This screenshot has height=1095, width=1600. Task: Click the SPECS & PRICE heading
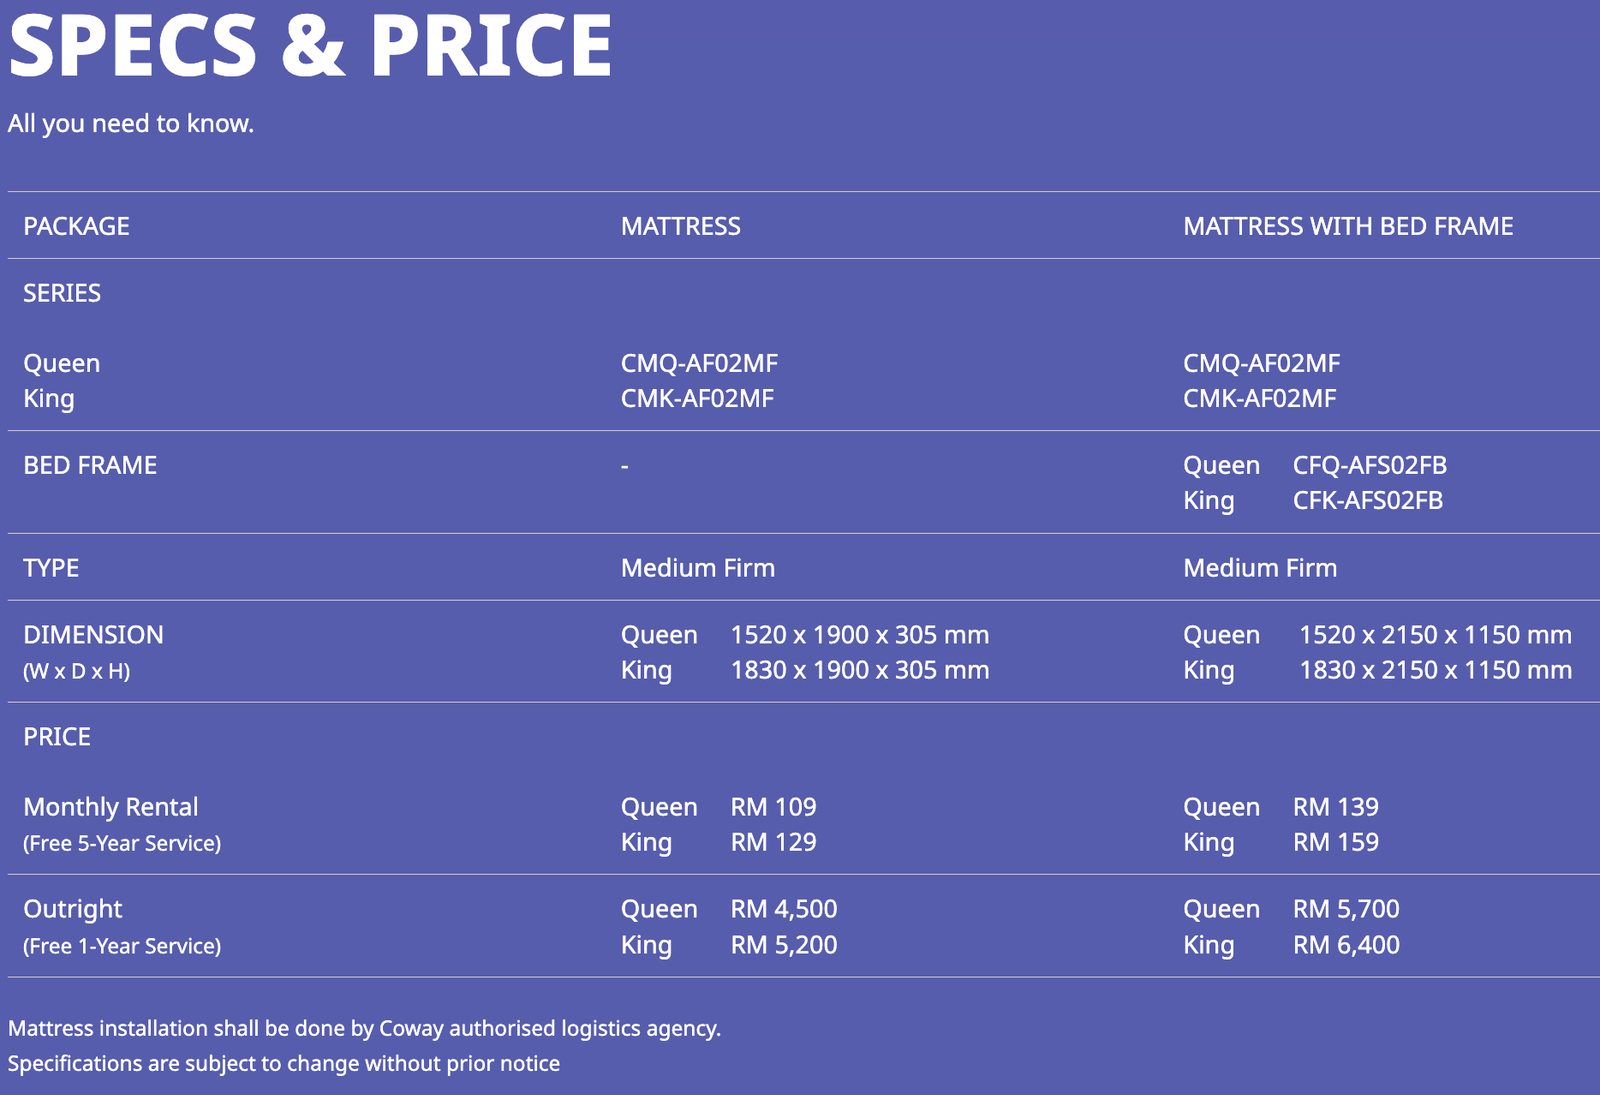coord(310,45)
